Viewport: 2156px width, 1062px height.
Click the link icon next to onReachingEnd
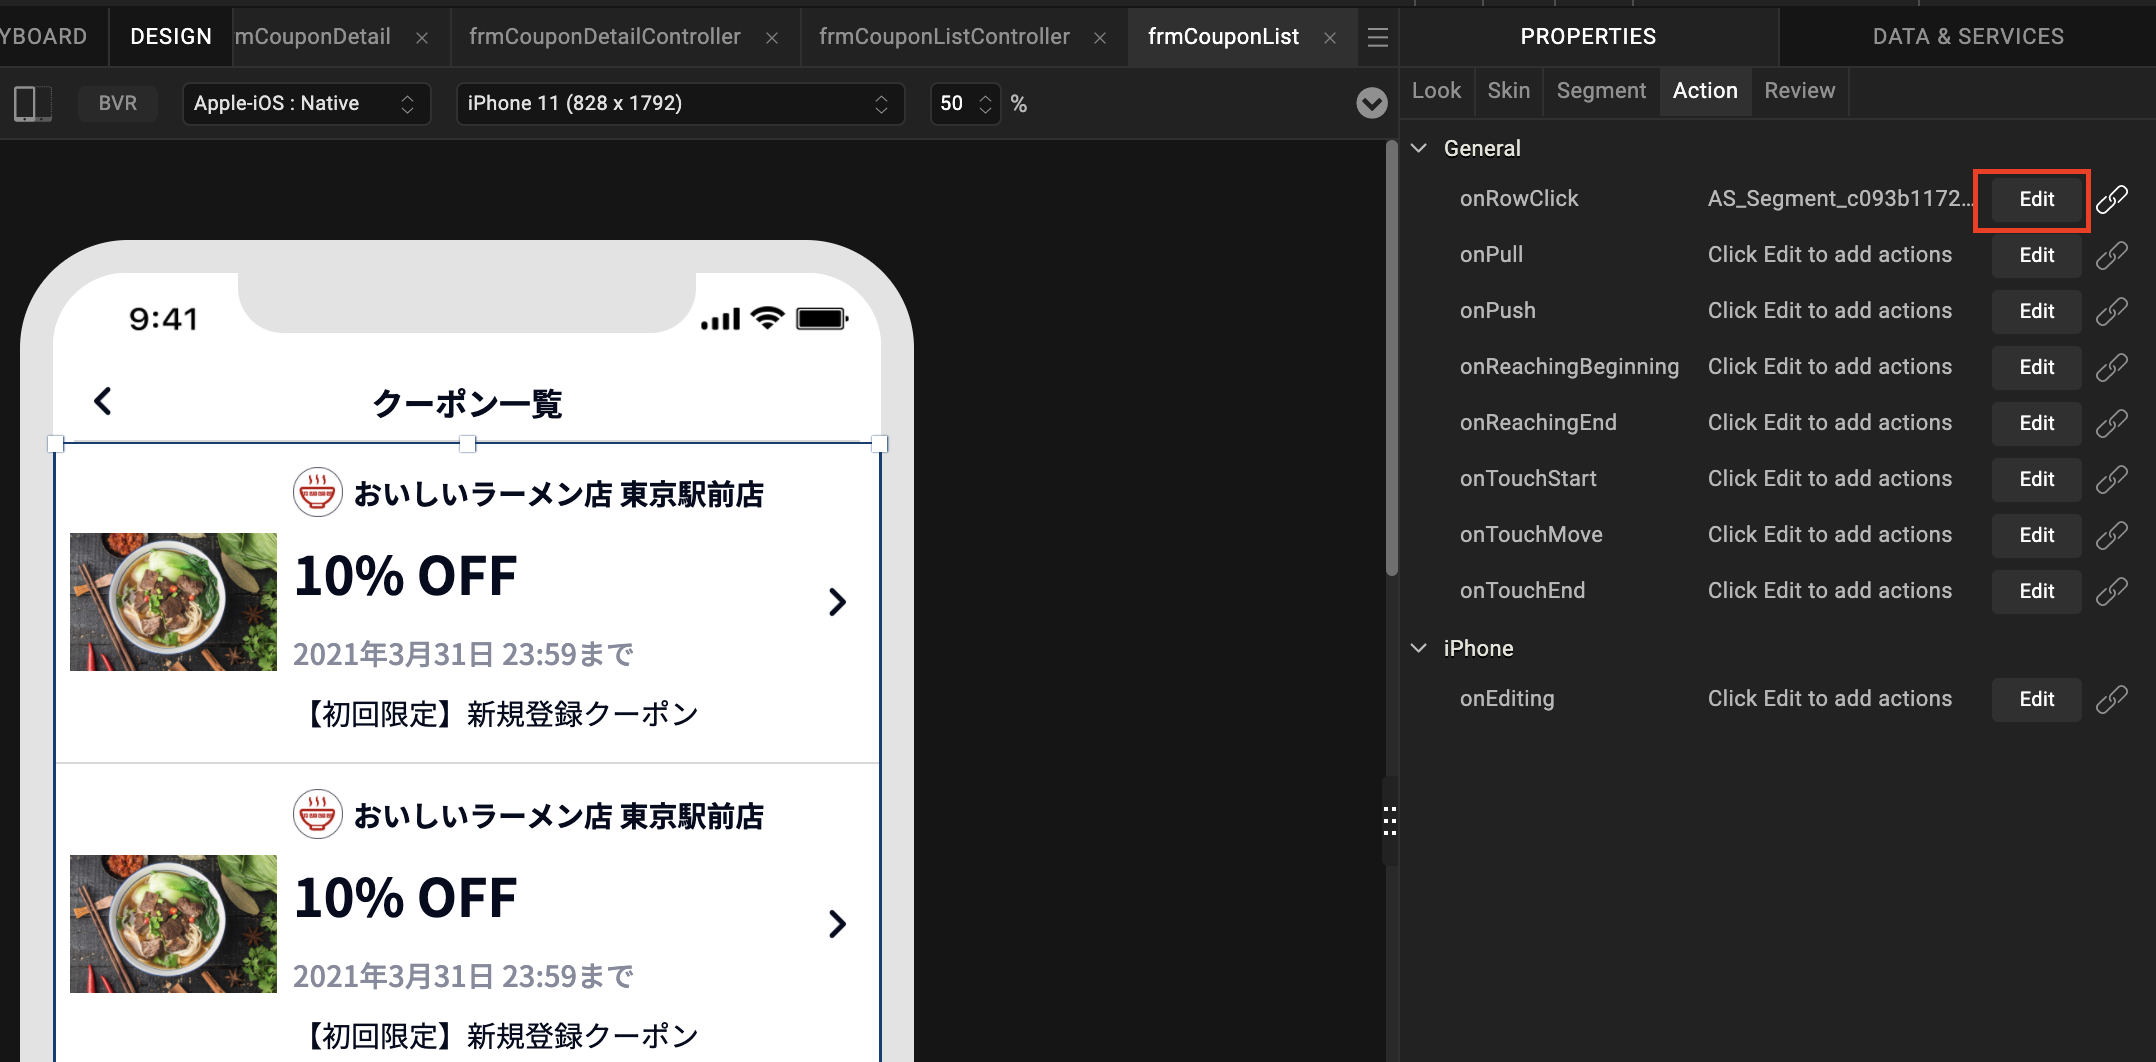click(x=2113, y=423)
